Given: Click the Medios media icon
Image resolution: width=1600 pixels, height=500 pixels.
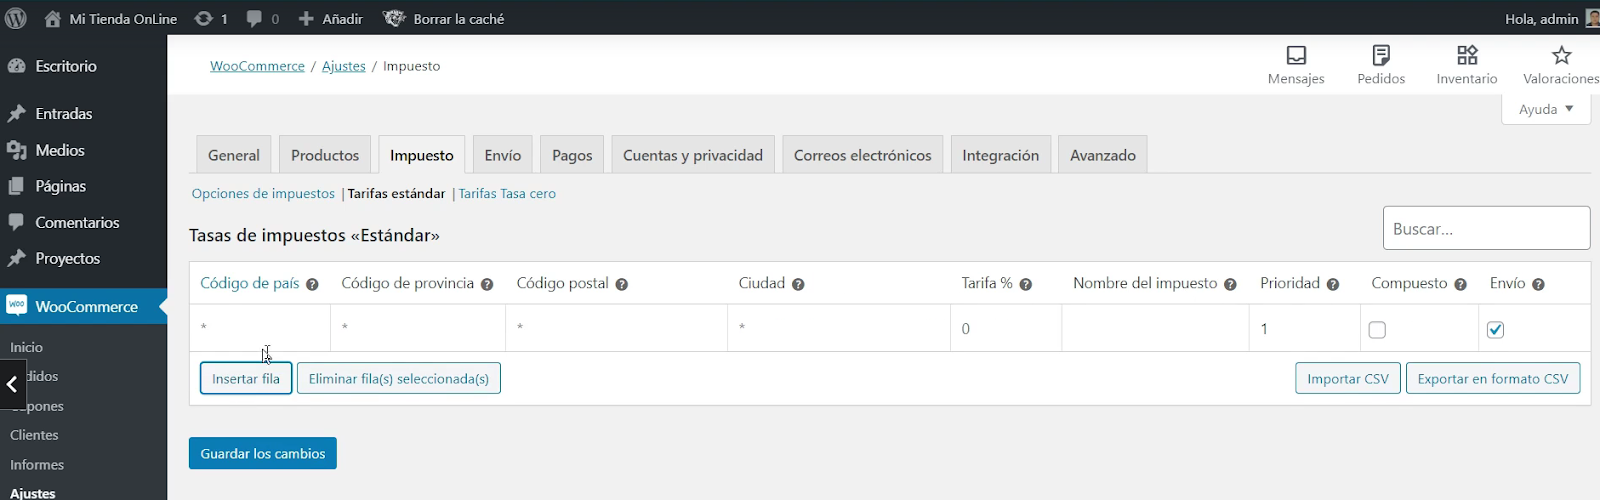Looking at the screenshot, I should coord(16,150).
